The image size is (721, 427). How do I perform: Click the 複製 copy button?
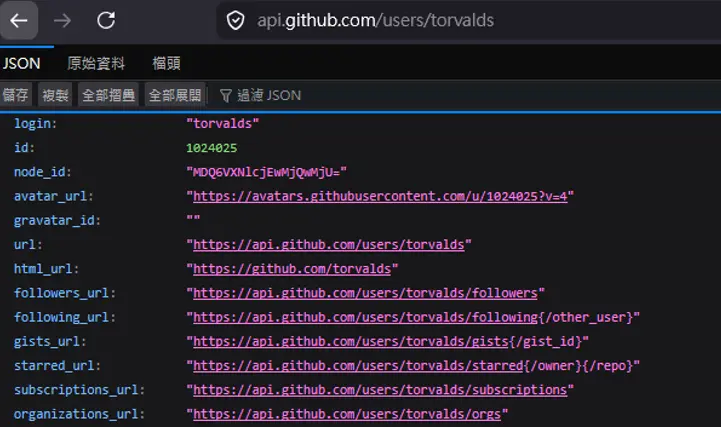pyautogui.click(x=55, y=95)
